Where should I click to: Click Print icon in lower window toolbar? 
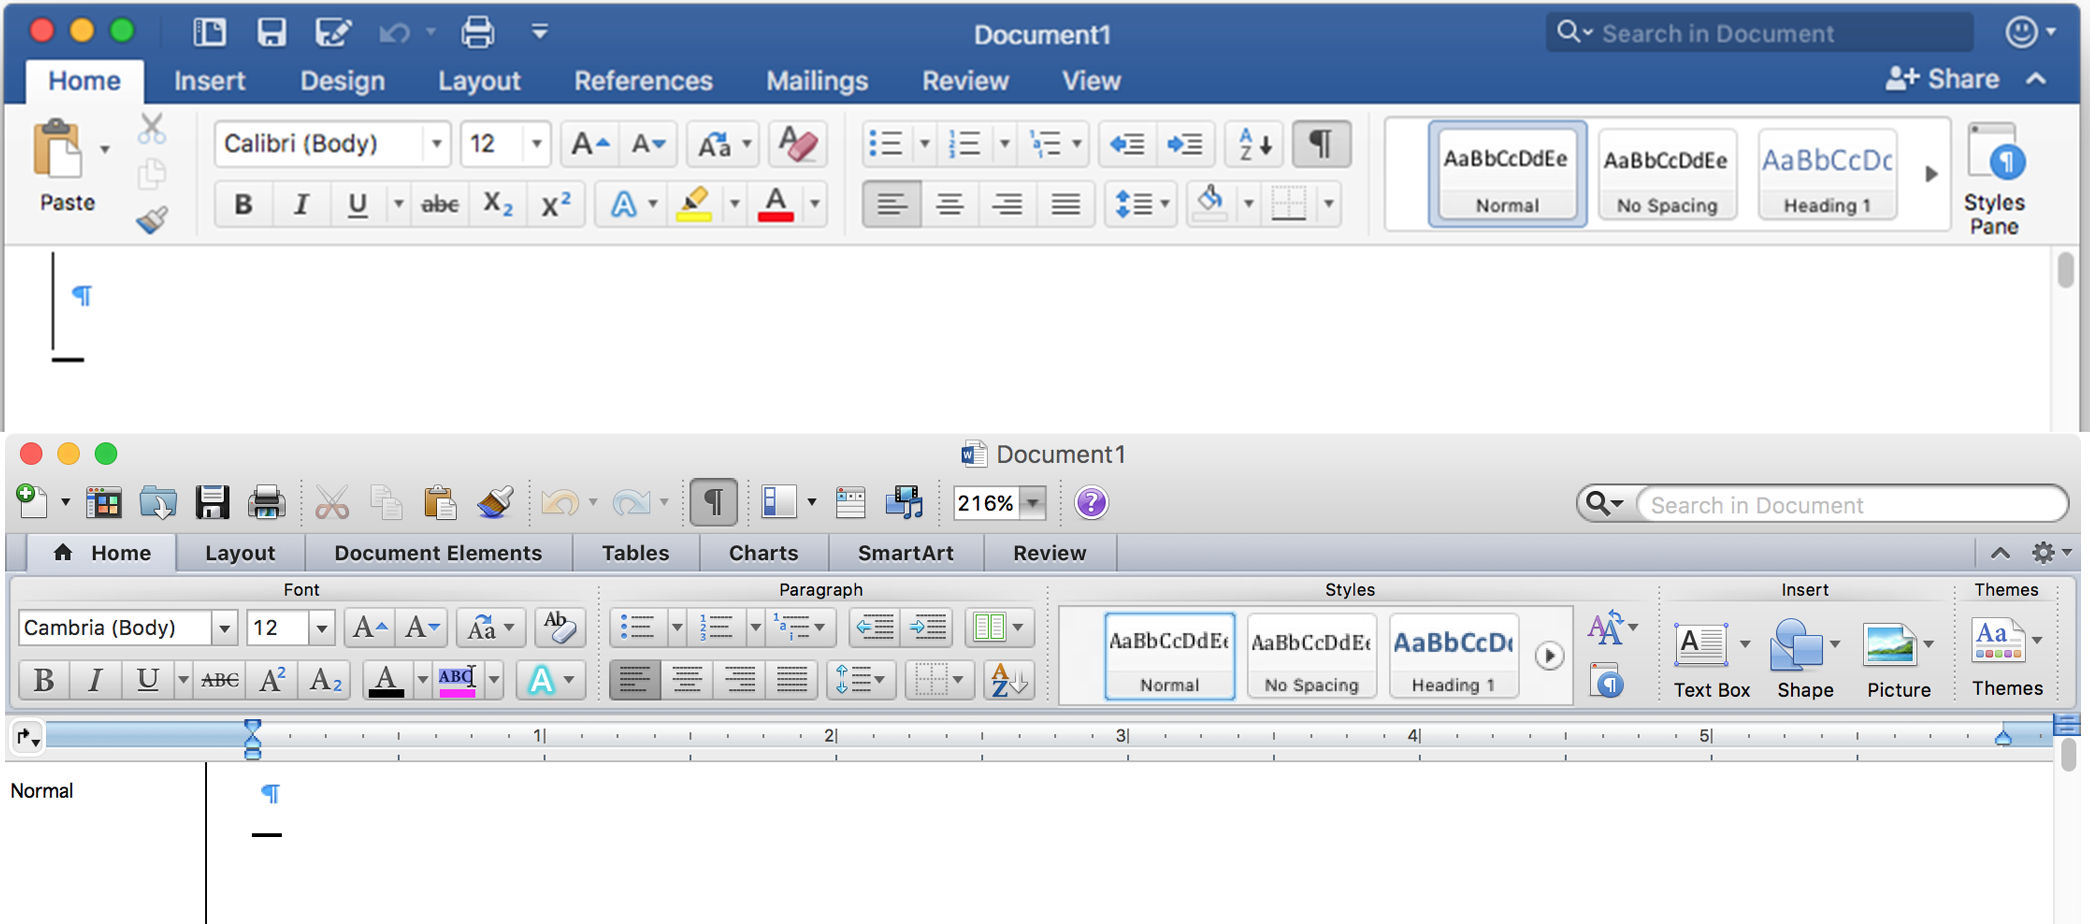point(266,502)
